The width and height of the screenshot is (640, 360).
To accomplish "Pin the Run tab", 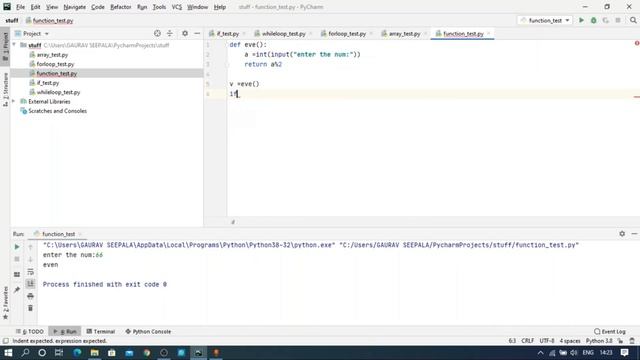I will point(17,290).
